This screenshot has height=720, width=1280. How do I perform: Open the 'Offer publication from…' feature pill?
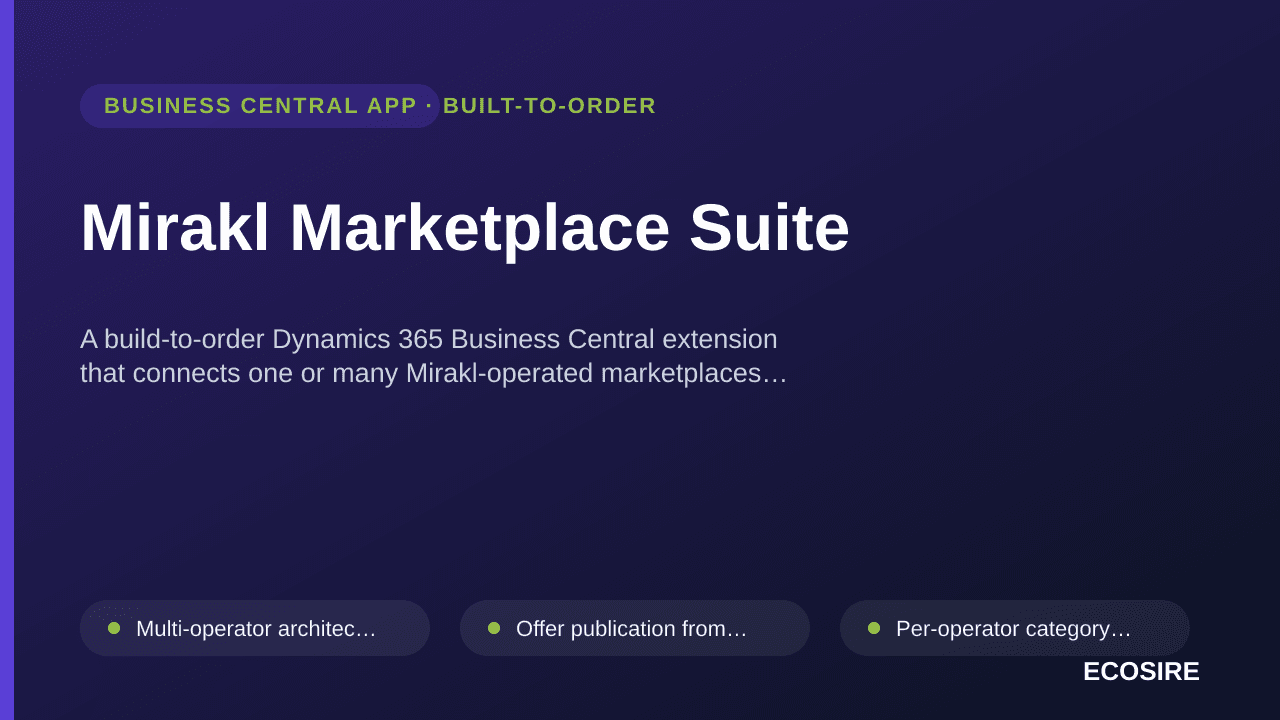(x=635, y=628)
